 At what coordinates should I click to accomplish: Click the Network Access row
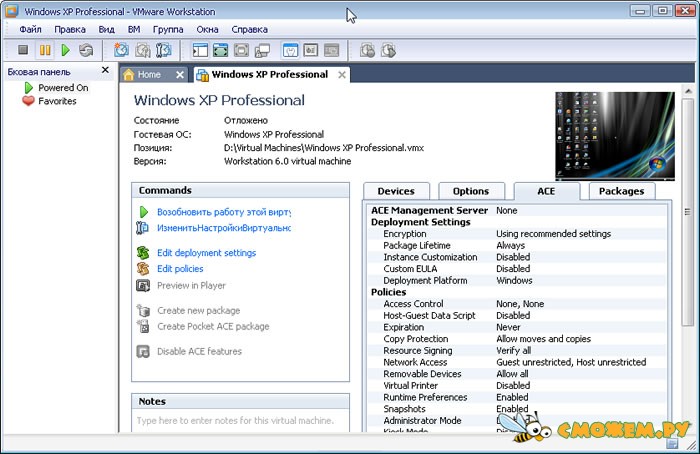pos(517,362)
